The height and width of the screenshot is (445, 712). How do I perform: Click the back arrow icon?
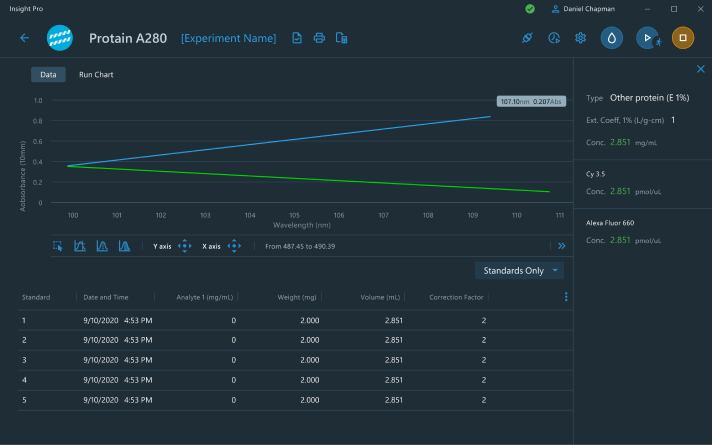pos(25,38)
